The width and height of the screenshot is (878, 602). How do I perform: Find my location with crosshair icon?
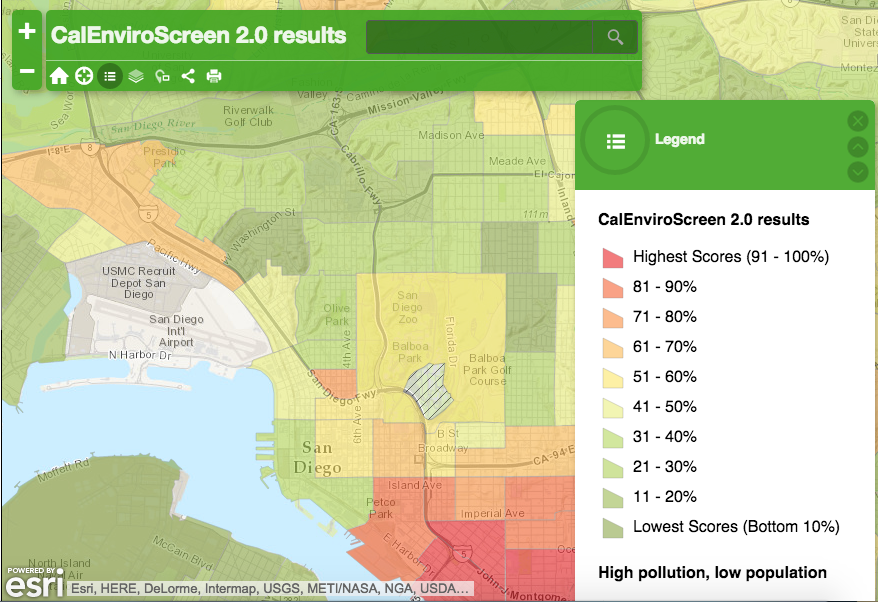pyautogui.click(x=84, y=76)
